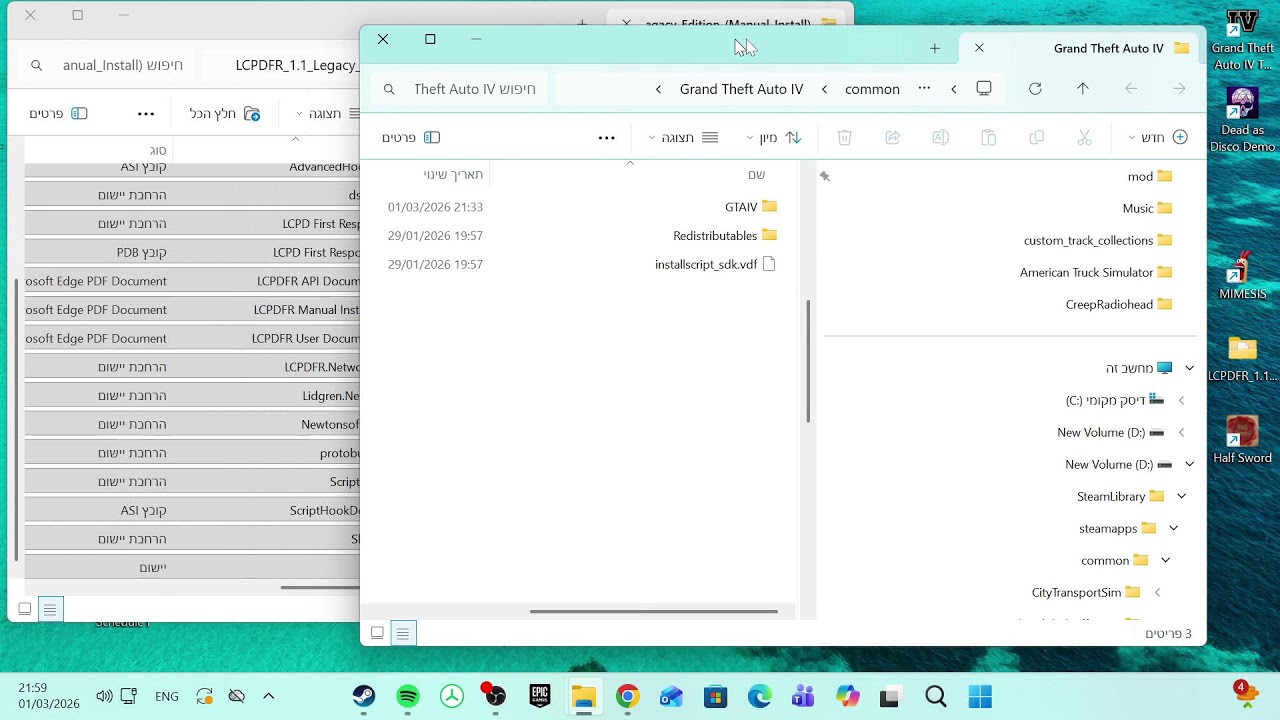Screen dimensions: 1280x720
Task: Collapse the This PC tree node
Action: pyautogui.click(x=1189, y=368)
